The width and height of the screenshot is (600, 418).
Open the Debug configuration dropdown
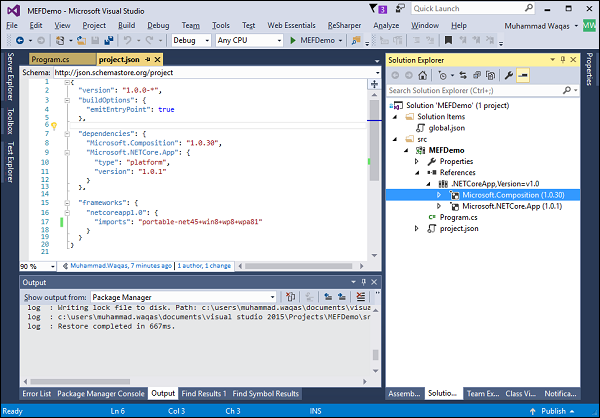click(x=190, y=41)
